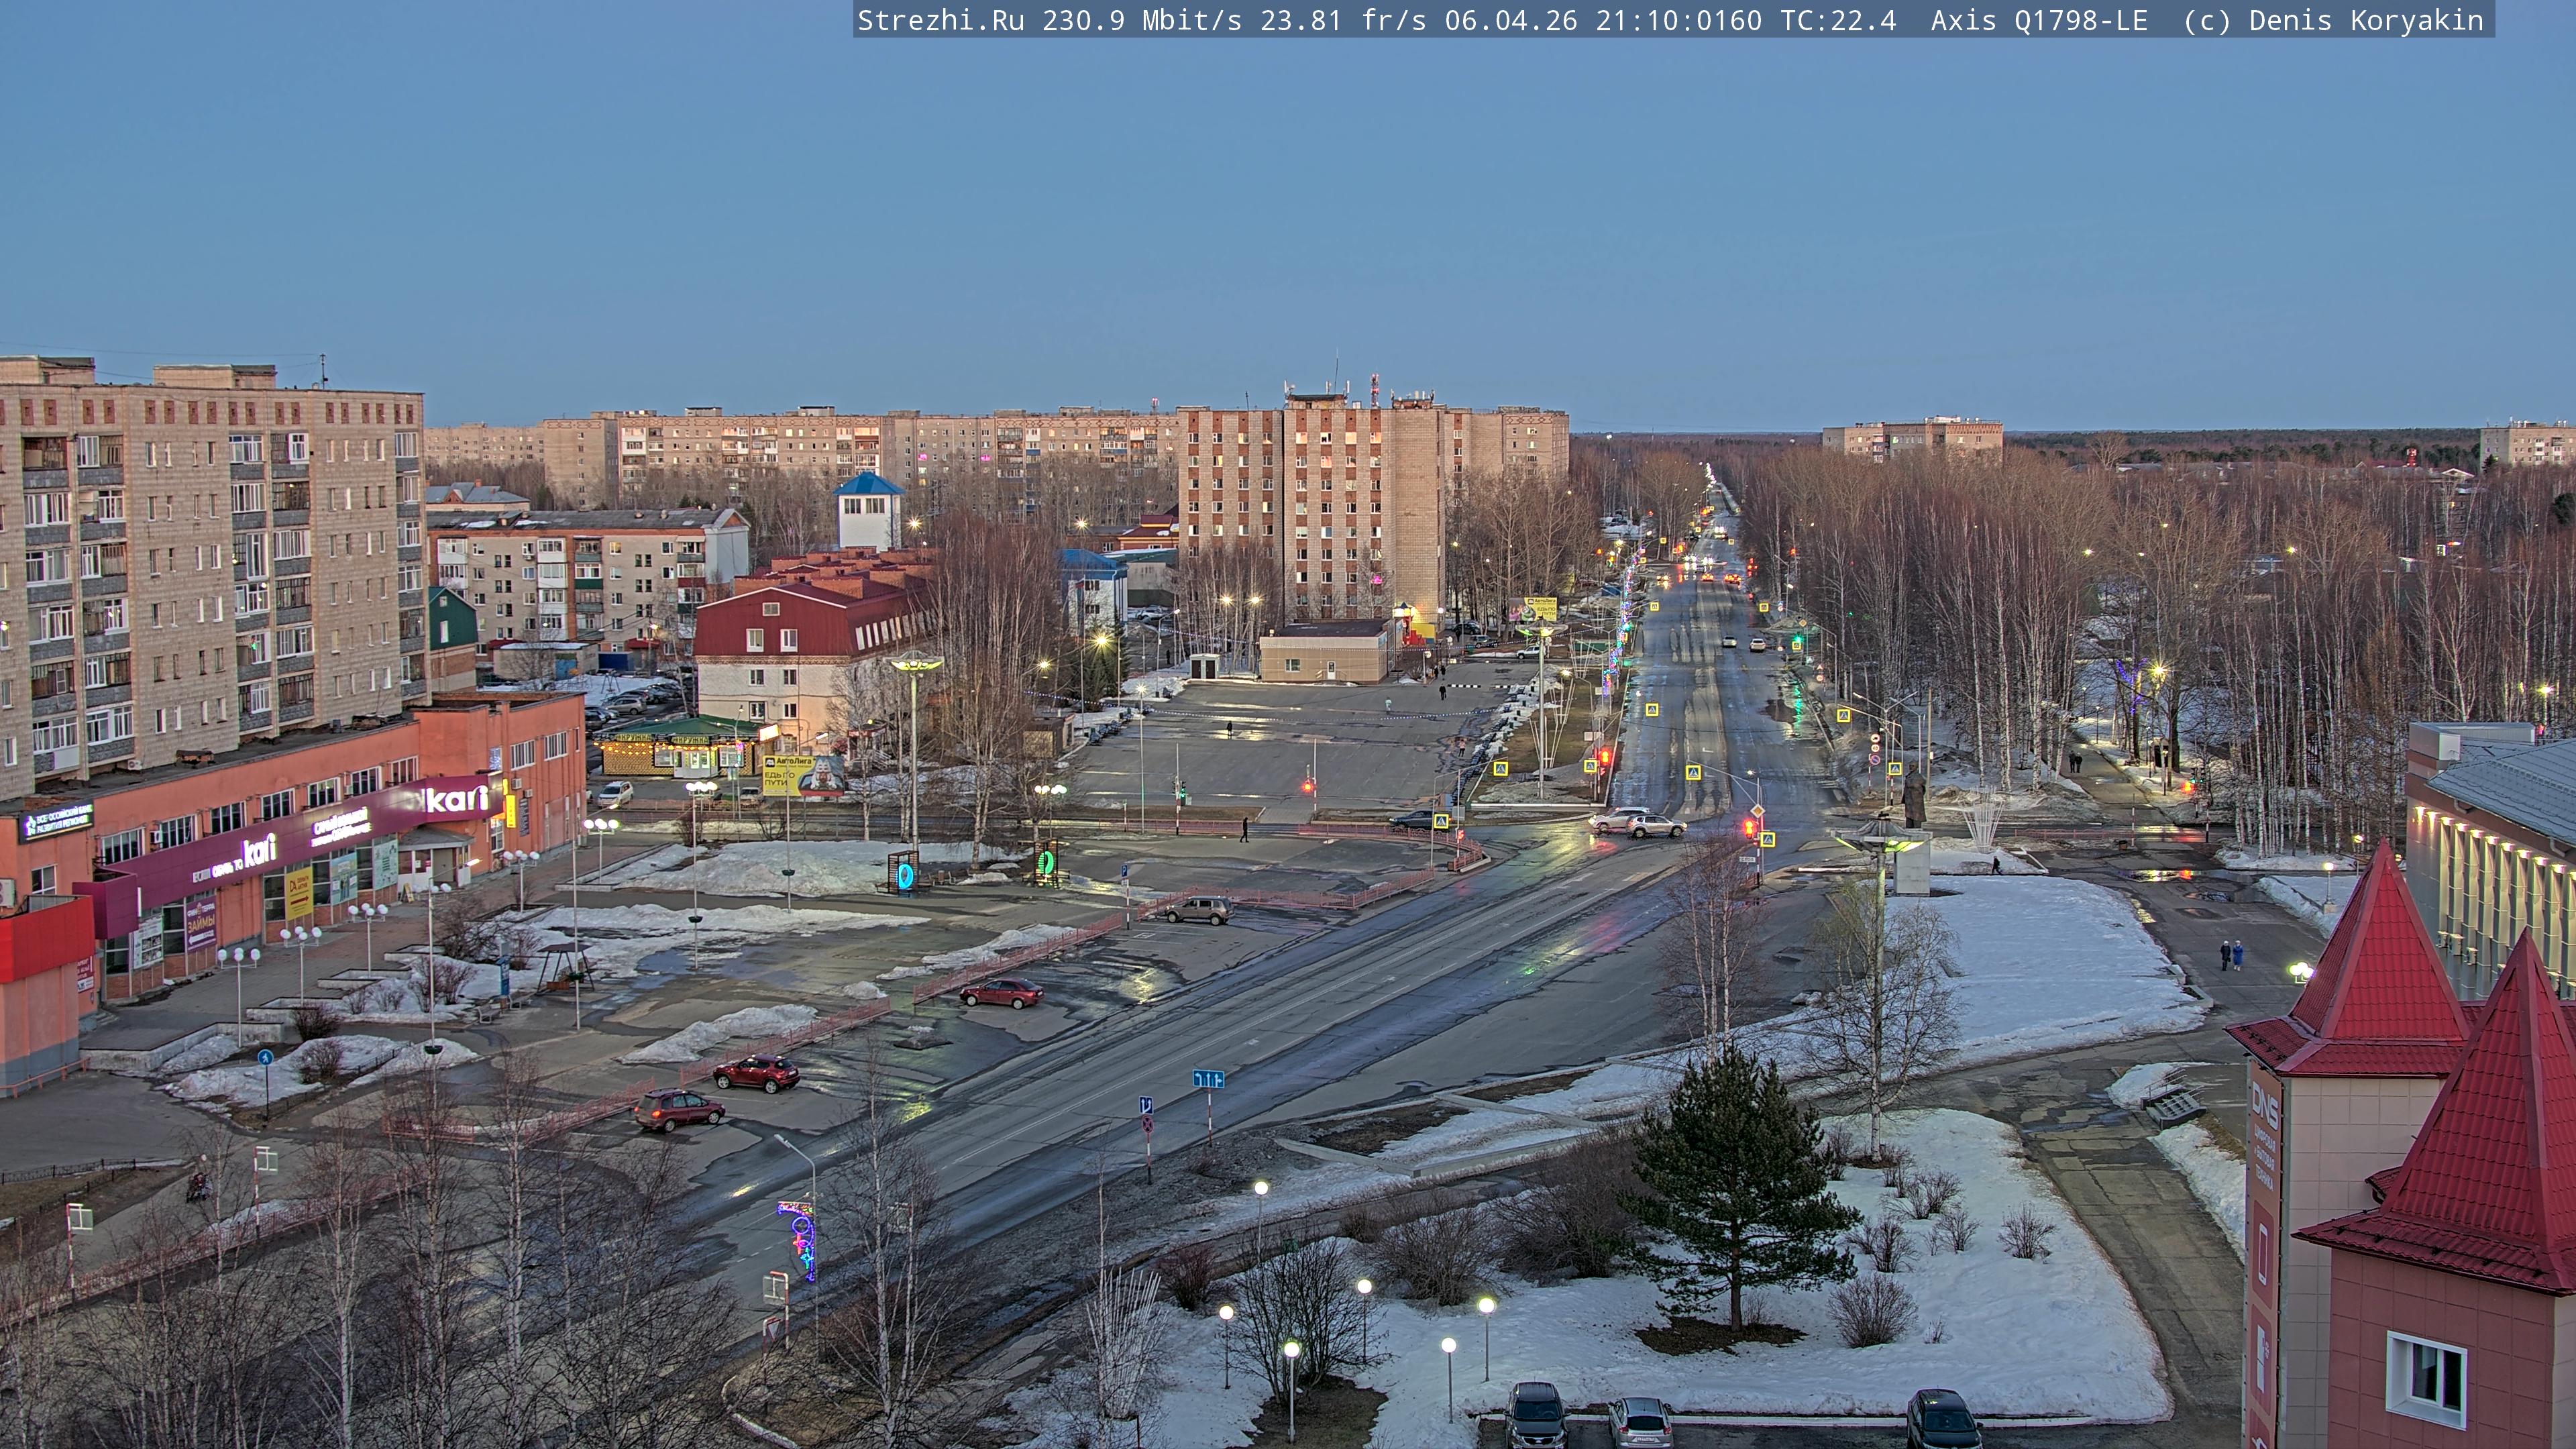Image resolution: width=2576 pixels, height=1449 pixels.
Task: Click the blue pedestrian path round sign
Action: (265, 1057)
